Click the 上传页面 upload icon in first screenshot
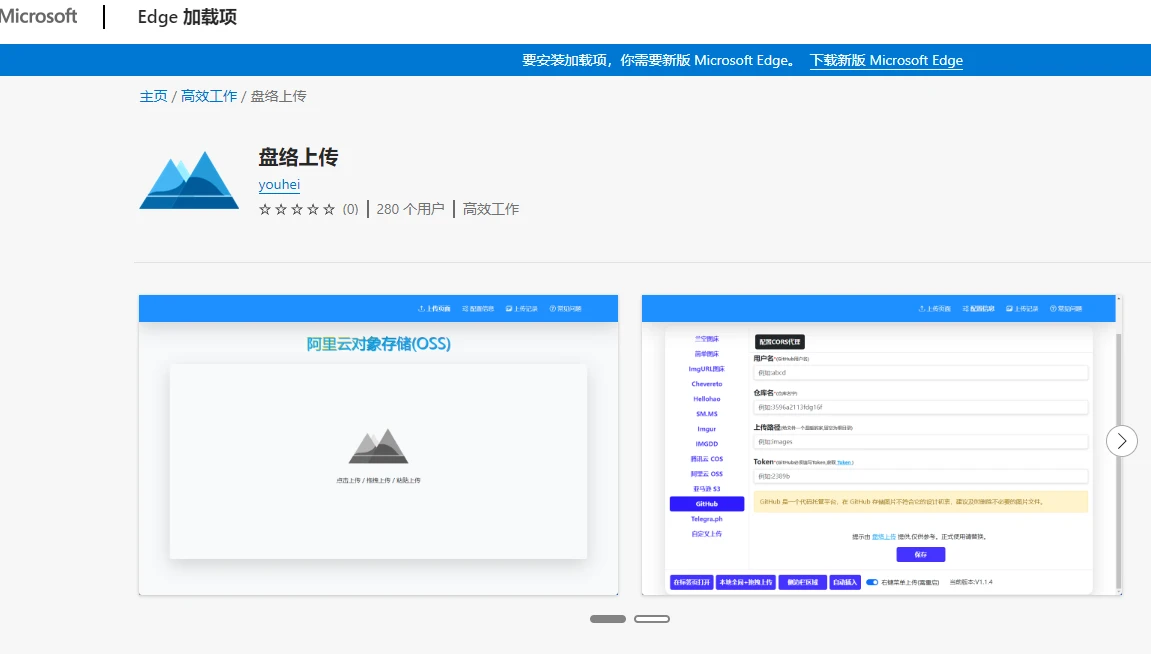The image size is (1151, 654). click(x=421, y=308)
